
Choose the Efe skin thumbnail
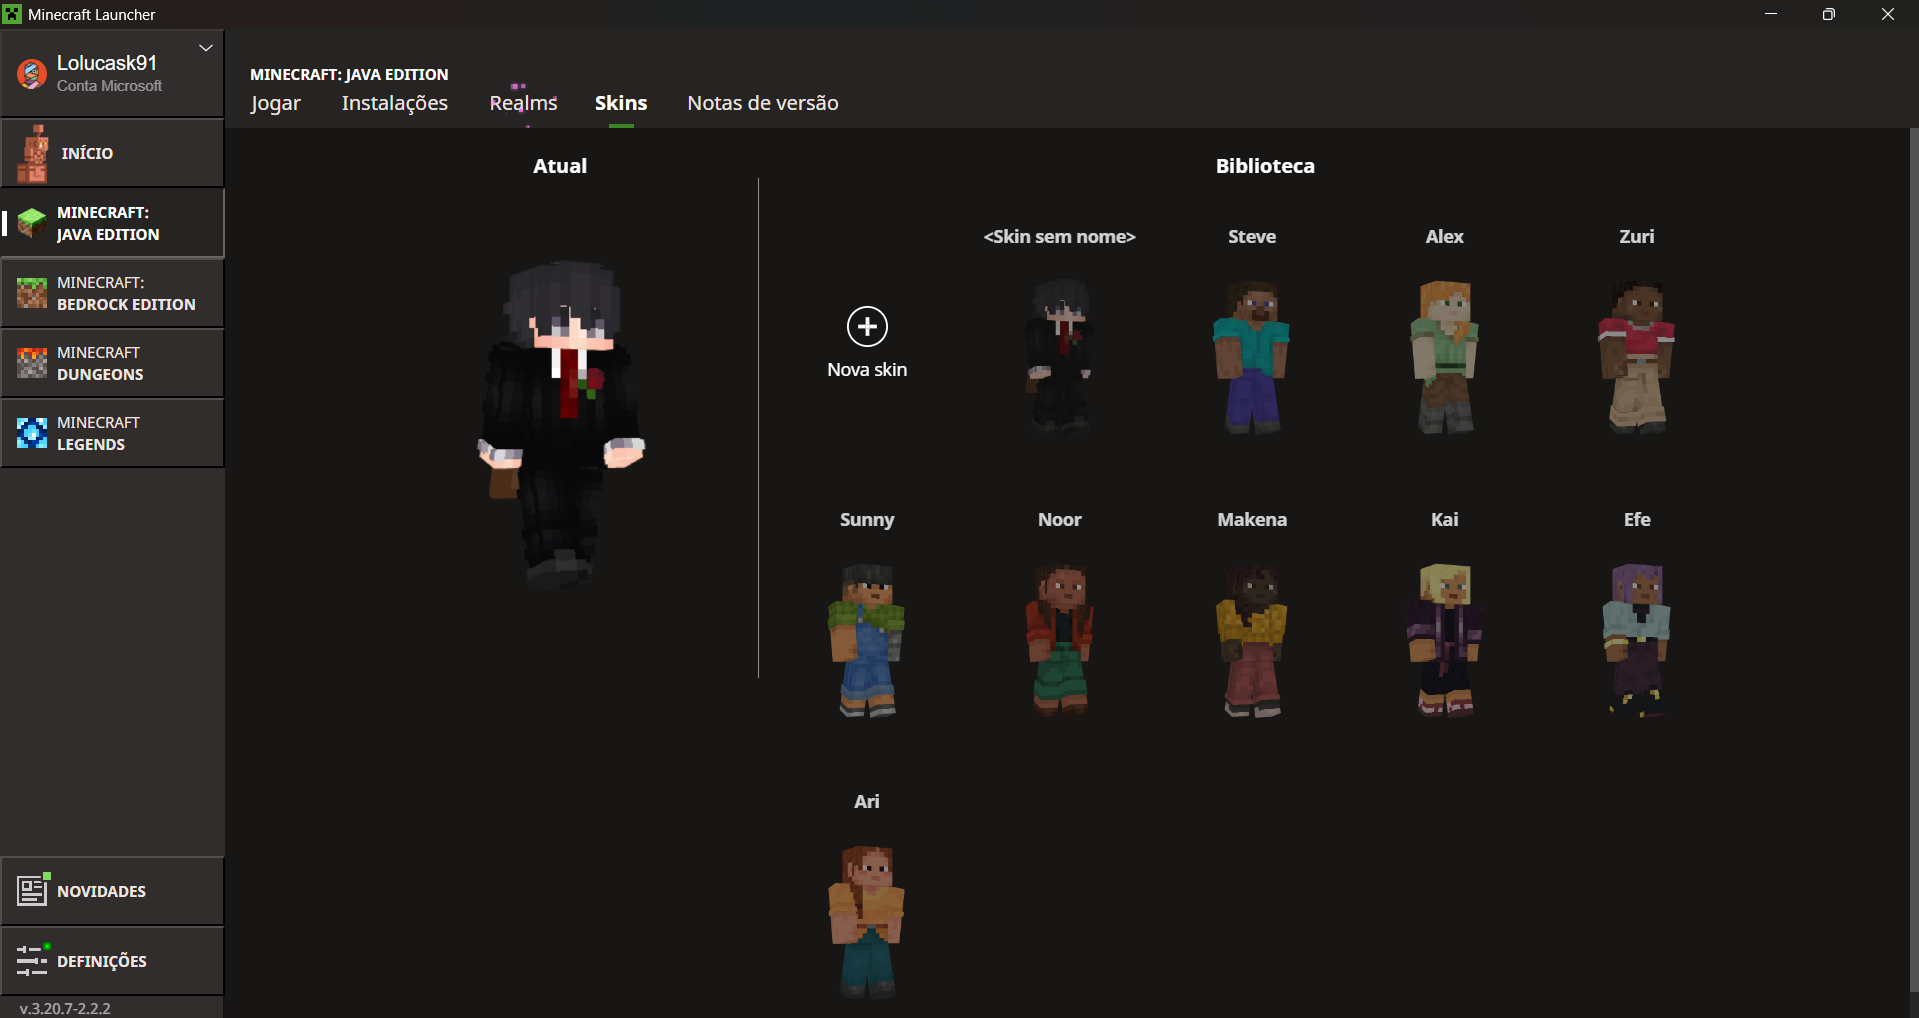(1637, 639)
